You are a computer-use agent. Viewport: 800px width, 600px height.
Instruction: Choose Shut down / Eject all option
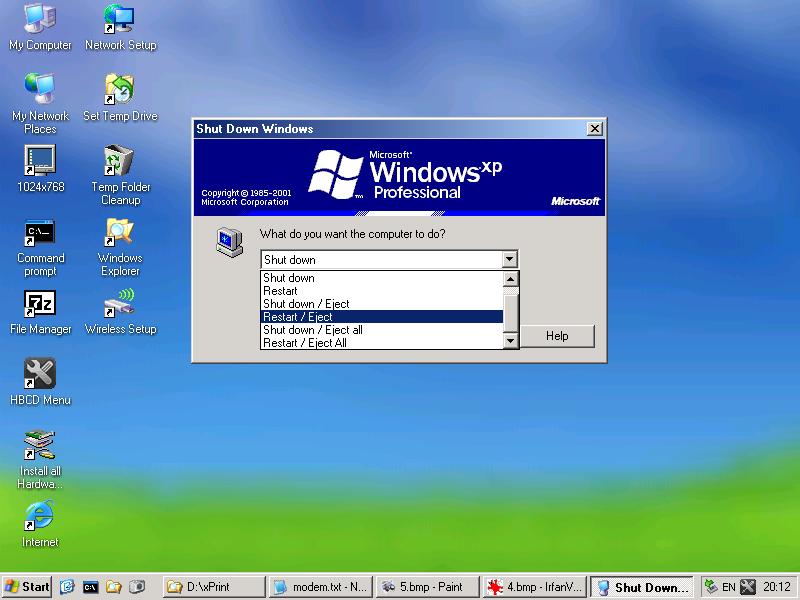click(382, 330)
